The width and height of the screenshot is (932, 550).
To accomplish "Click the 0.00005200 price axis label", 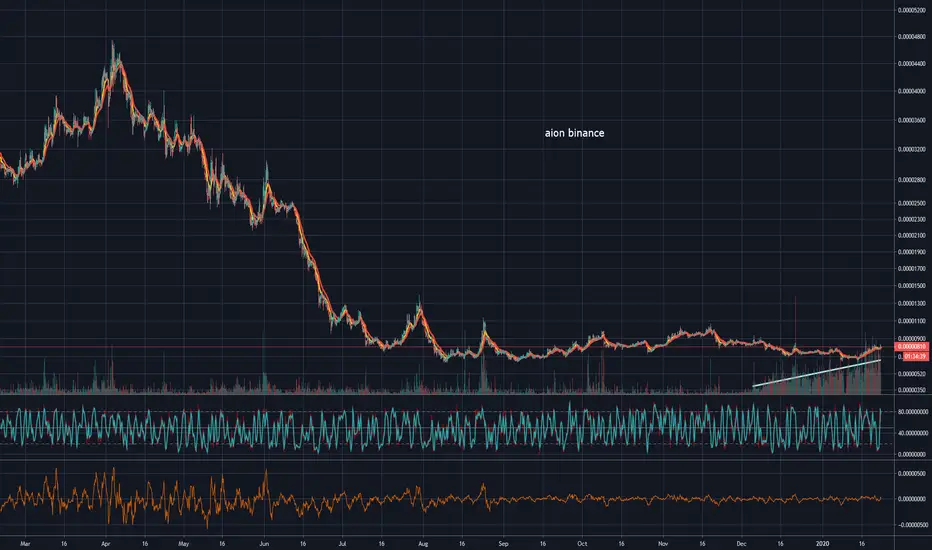I will (x=912, y=10).
